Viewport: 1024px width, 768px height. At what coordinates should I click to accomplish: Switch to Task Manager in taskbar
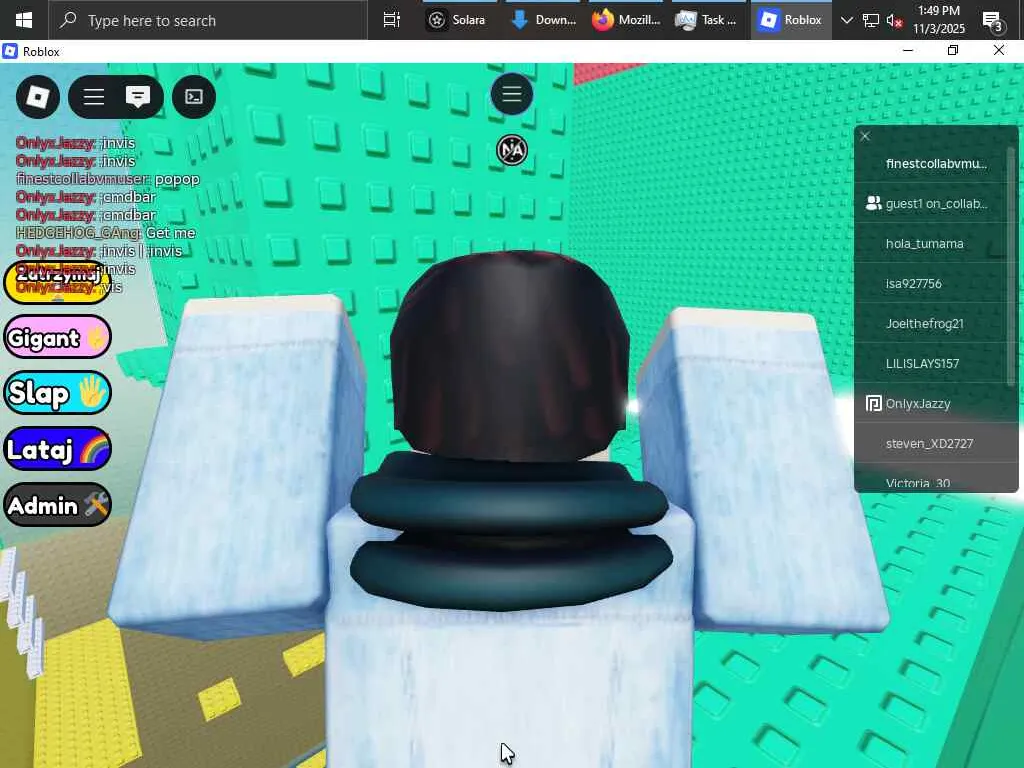pos(707,20)
